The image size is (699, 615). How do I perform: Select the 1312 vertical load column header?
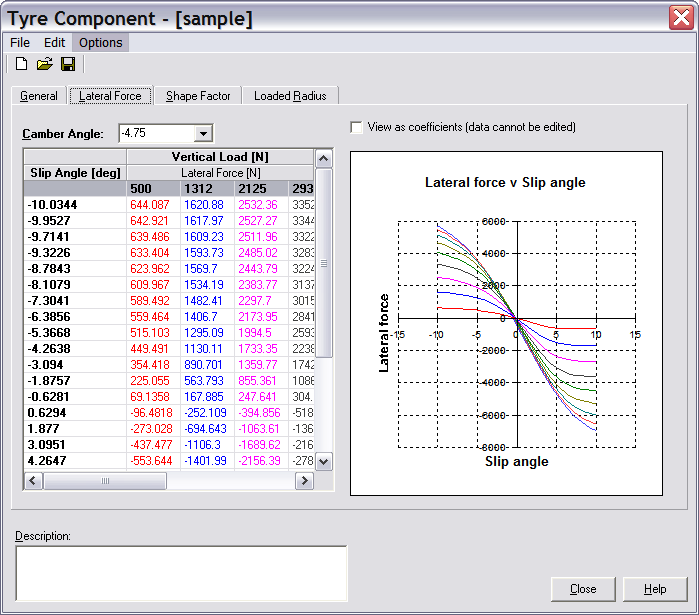(x=207, y=189)
